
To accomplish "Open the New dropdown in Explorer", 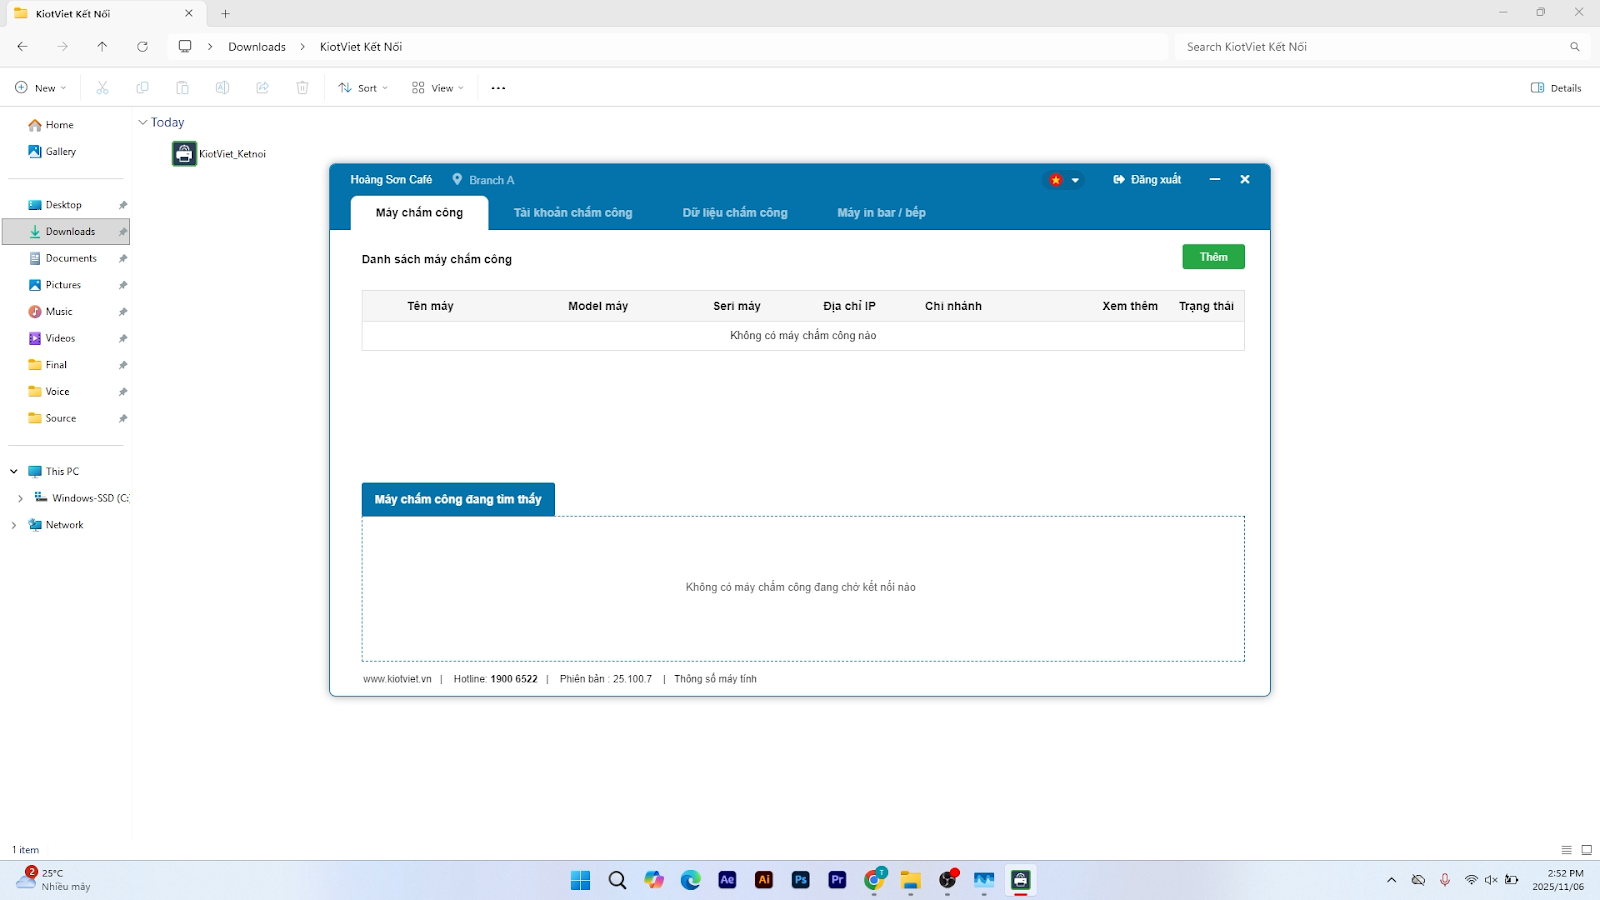I will [x=41, y=88].
